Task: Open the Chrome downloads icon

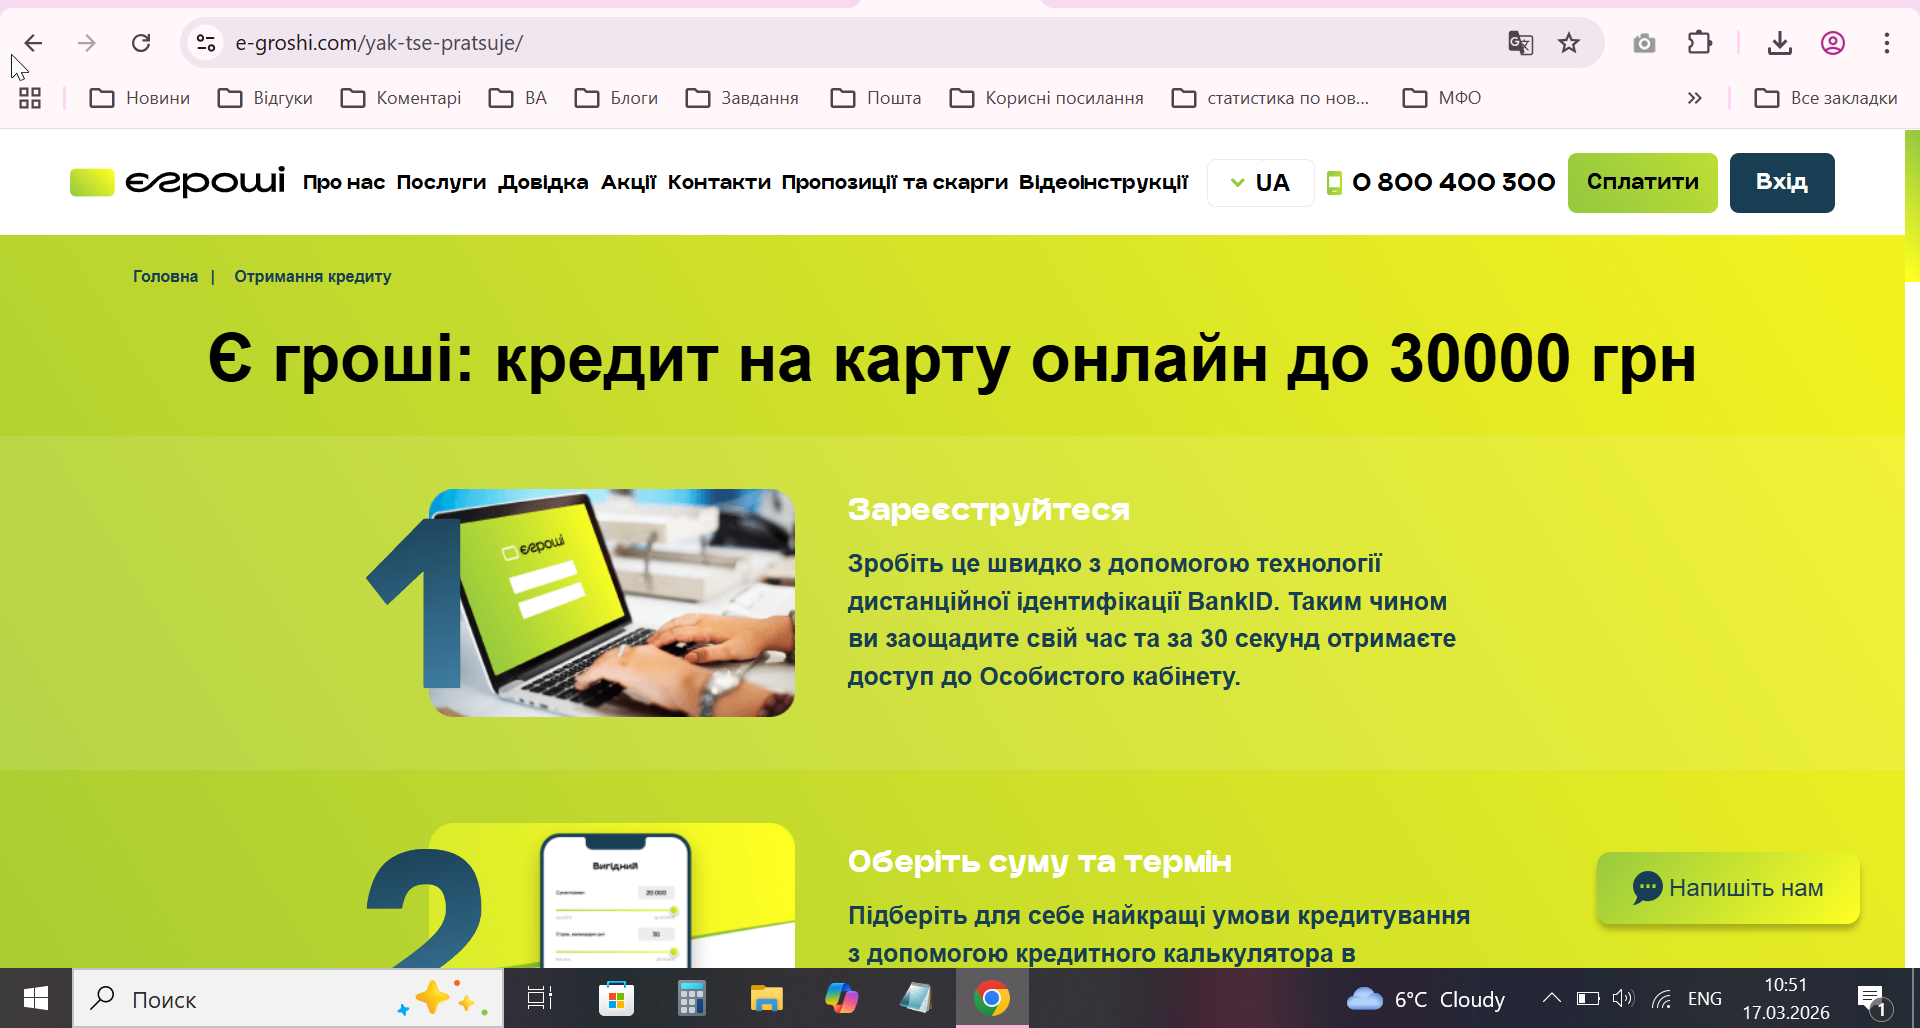Action: (x=1779, y=43)
